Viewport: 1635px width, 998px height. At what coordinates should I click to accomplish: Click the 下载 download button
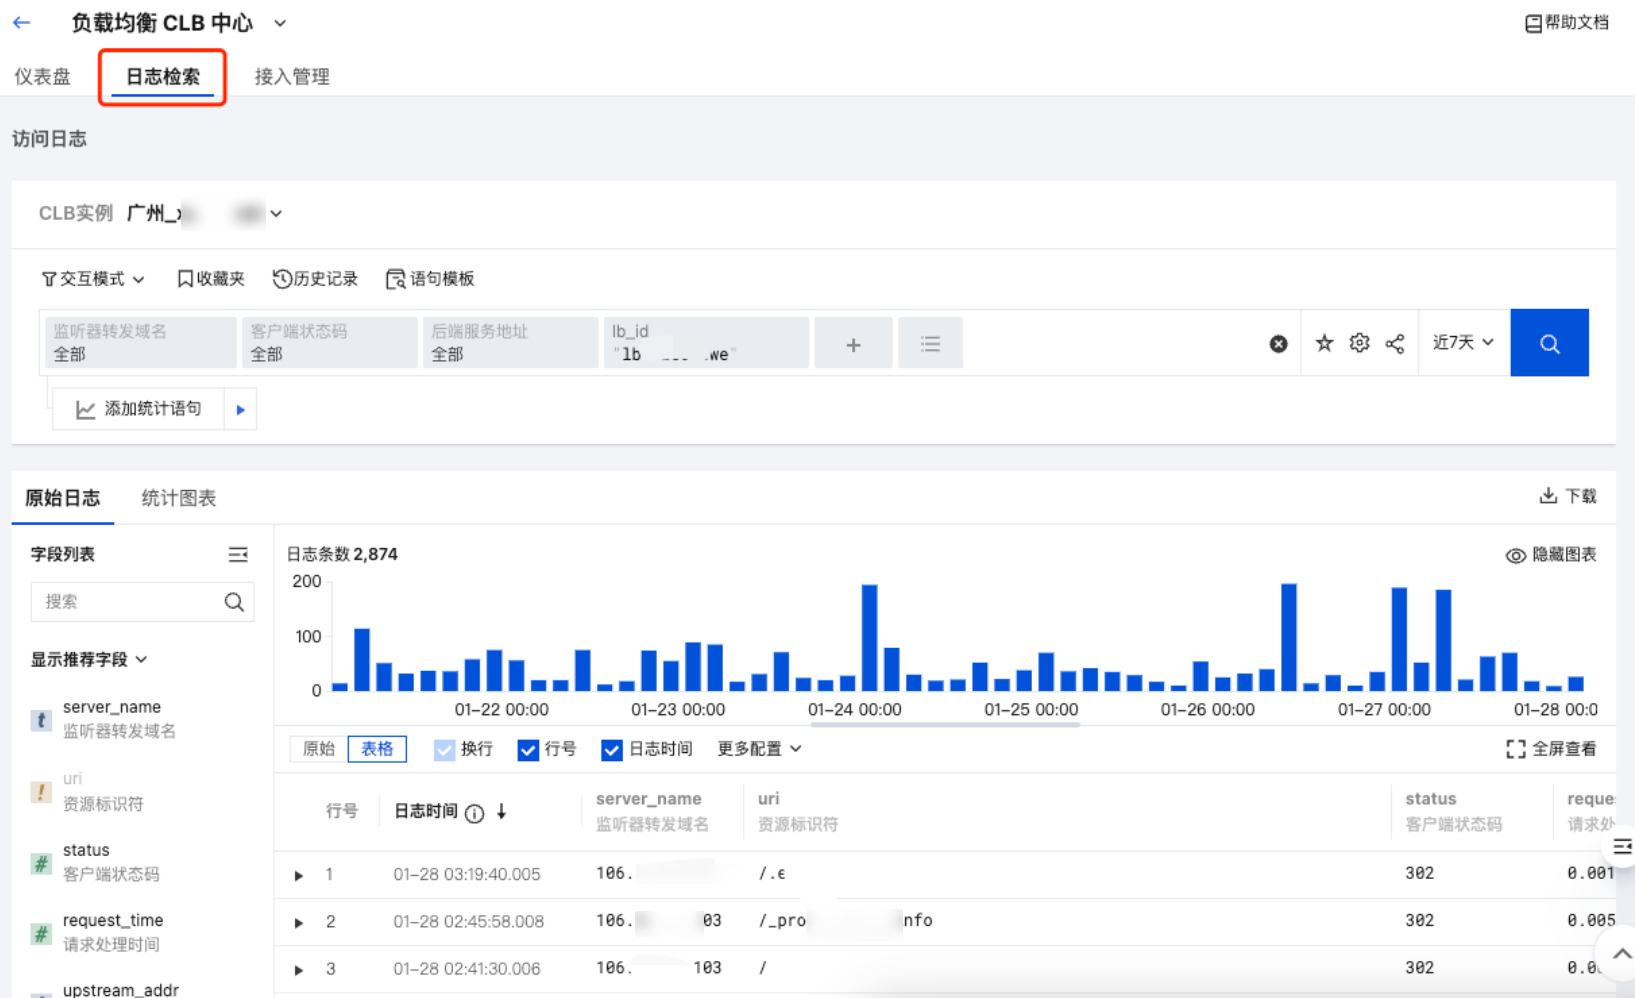(1568, 496)
